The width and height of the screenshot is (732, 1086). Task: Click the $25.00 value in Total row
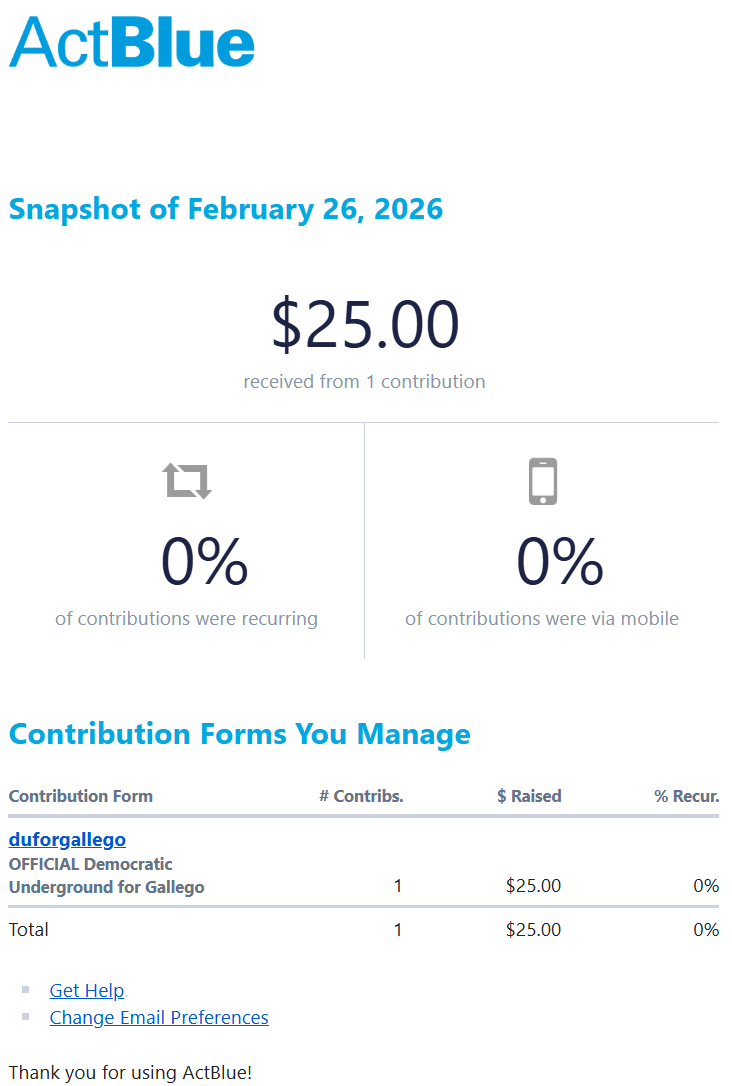click(533, 929)
